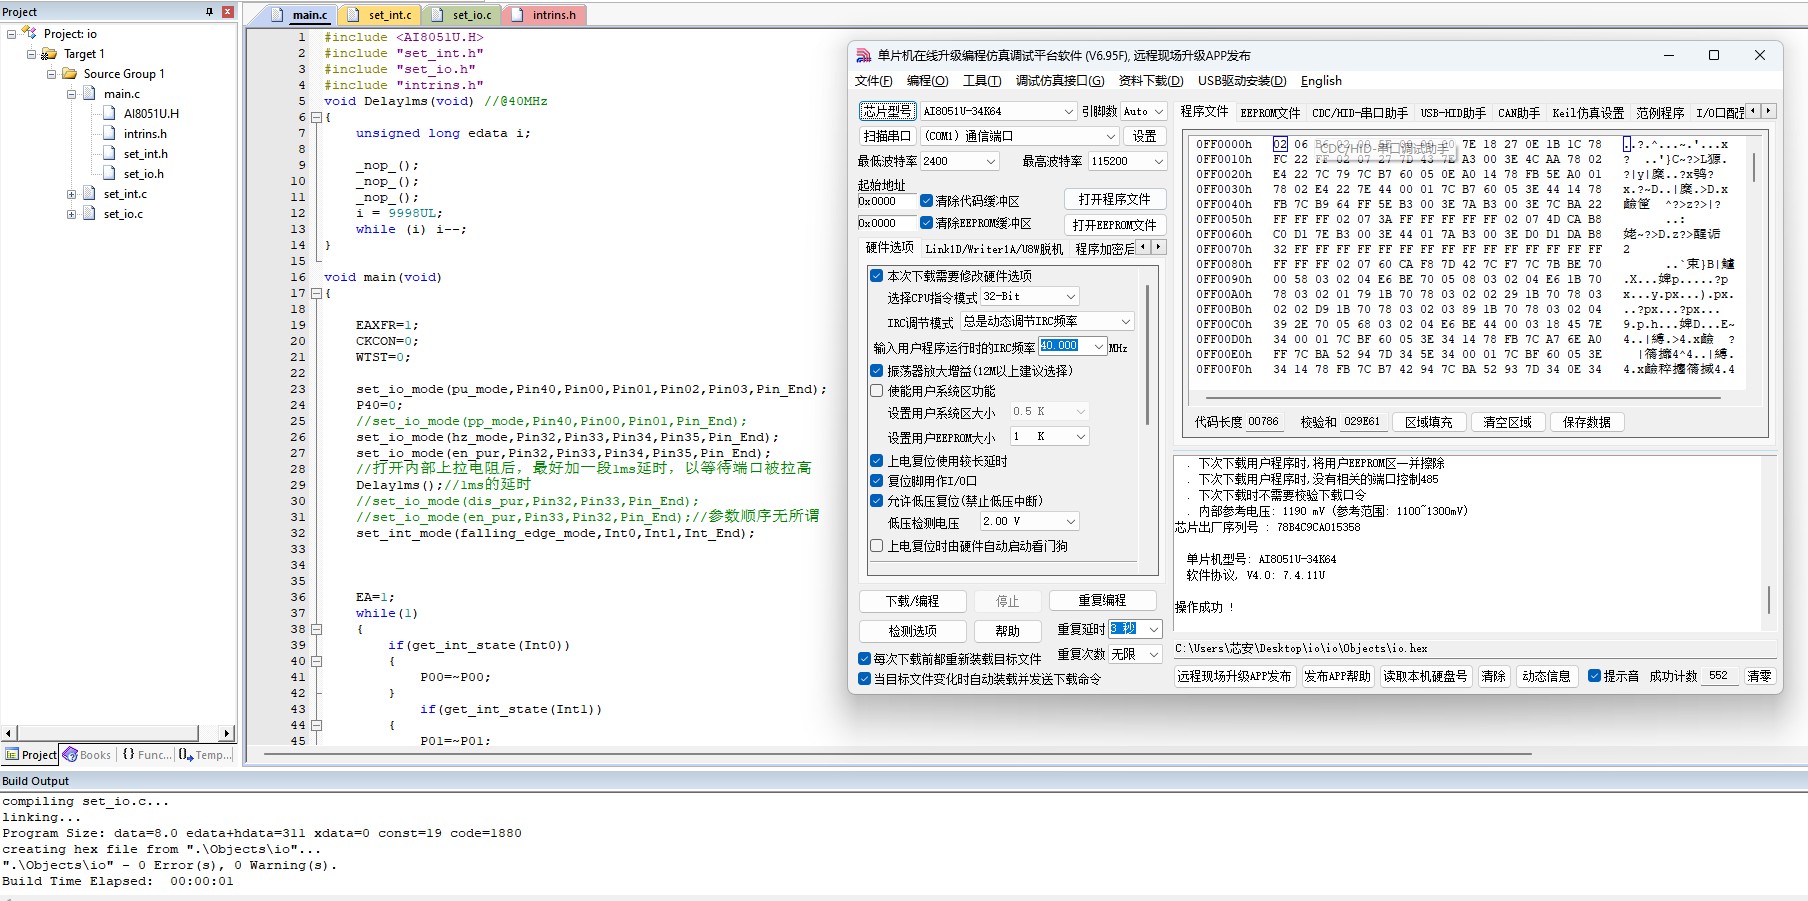Click the 下载/编程 button

[x=912, y=601]
